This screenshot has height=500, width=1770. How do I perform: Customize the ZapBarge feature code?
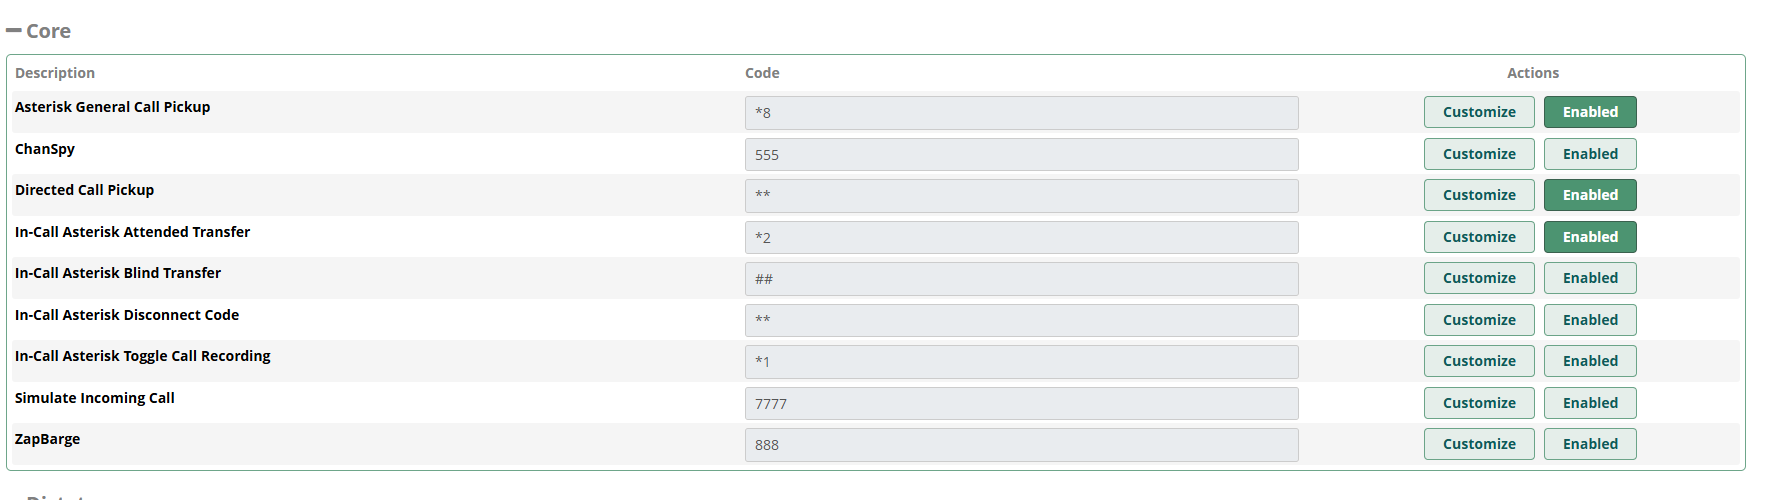pos(1478,444)
